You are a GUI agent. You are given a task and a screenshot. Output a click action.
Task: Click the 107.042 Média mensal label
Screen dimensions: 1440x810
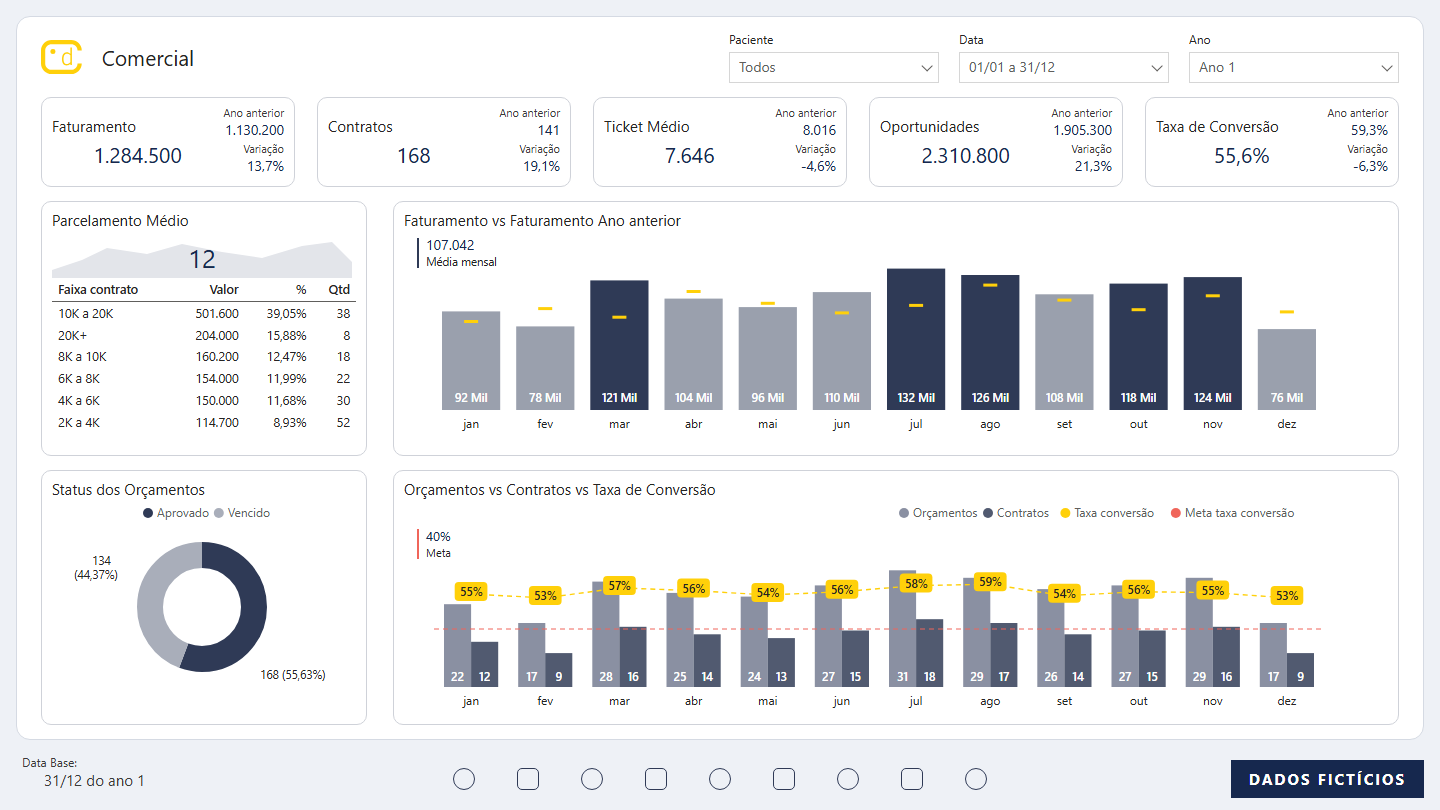461,253
